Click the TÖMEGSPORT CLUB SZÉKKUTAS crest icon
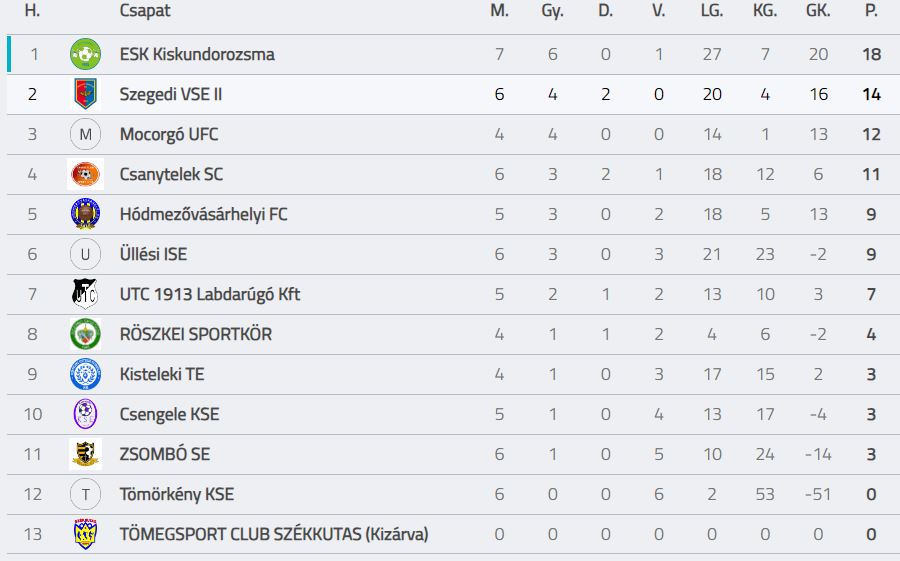 85,534
